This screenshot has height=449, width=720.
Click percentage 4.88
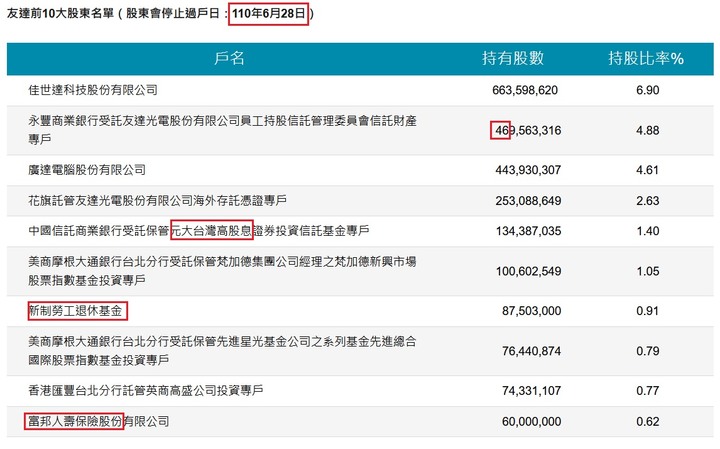coord(647,130)
